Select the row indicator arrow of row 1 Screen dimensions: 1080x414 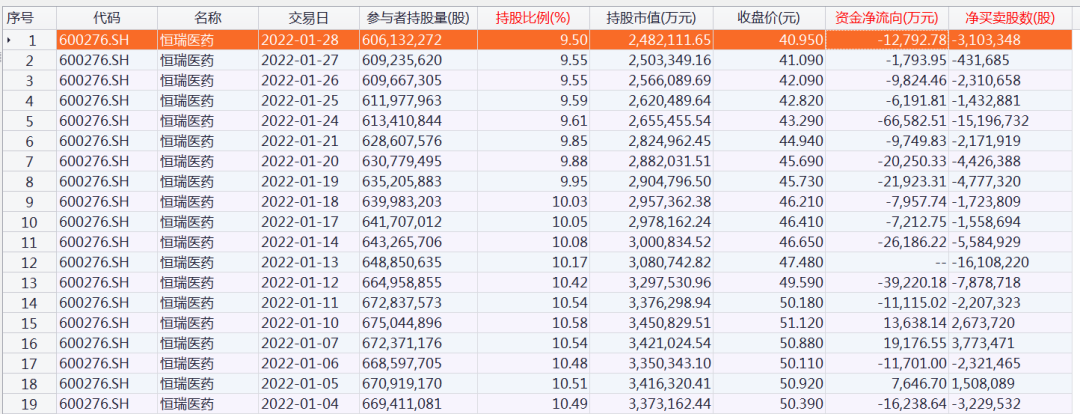coord(8,41)
